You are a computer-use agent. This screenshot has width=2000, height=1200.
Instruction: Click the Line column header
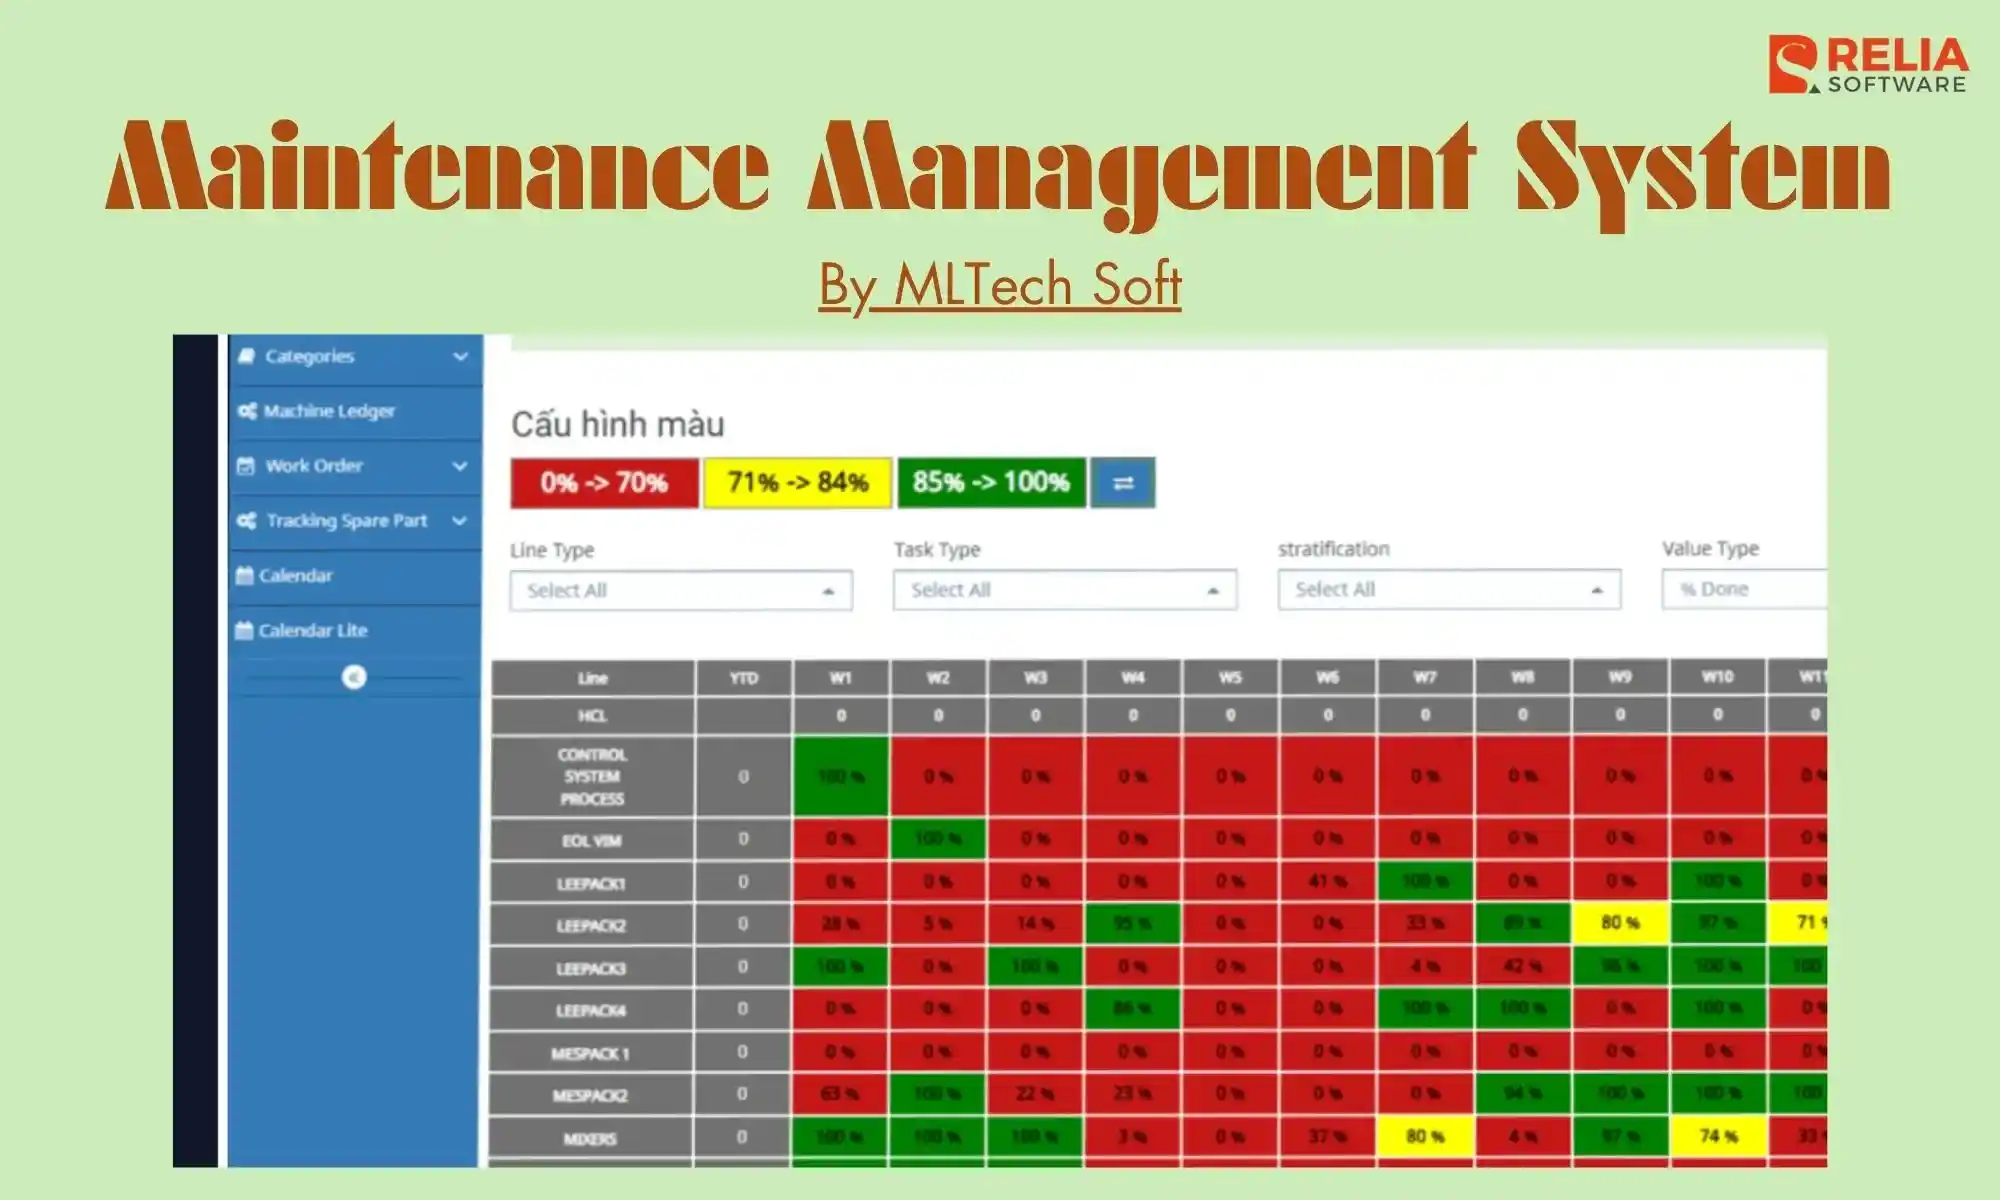click(592, 678)
